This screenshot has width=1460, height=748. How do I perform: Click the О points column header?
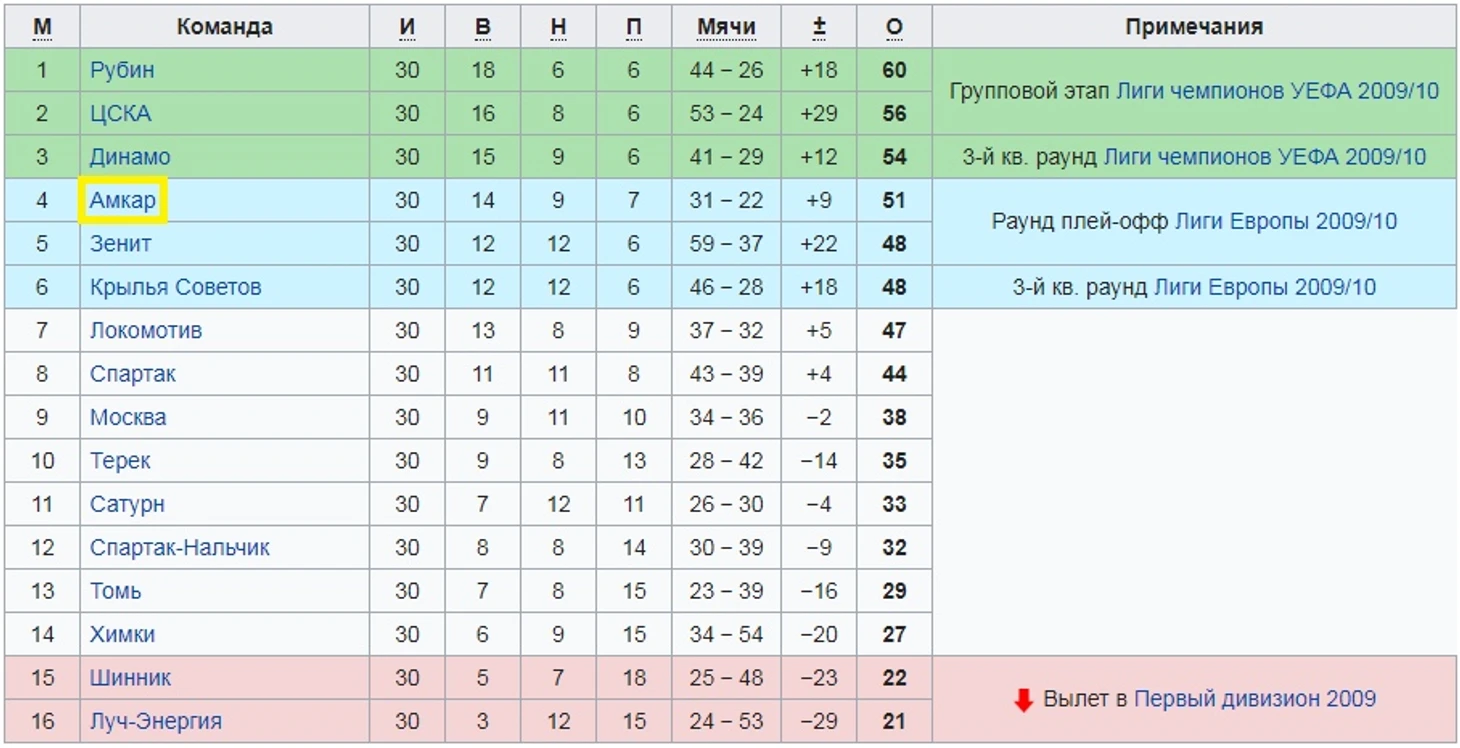tap(894, 27)
